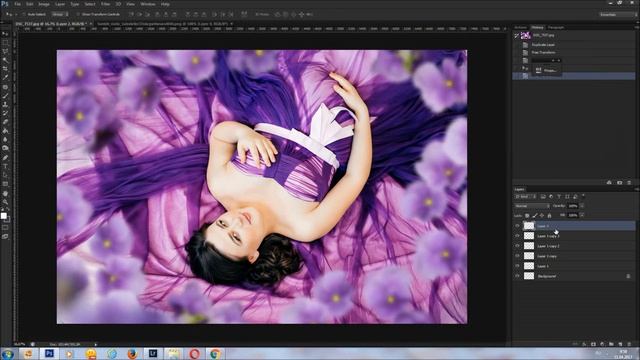Add a layer mask from Layers footer
This screenshot has width=640, height=360.
point(593,344)
